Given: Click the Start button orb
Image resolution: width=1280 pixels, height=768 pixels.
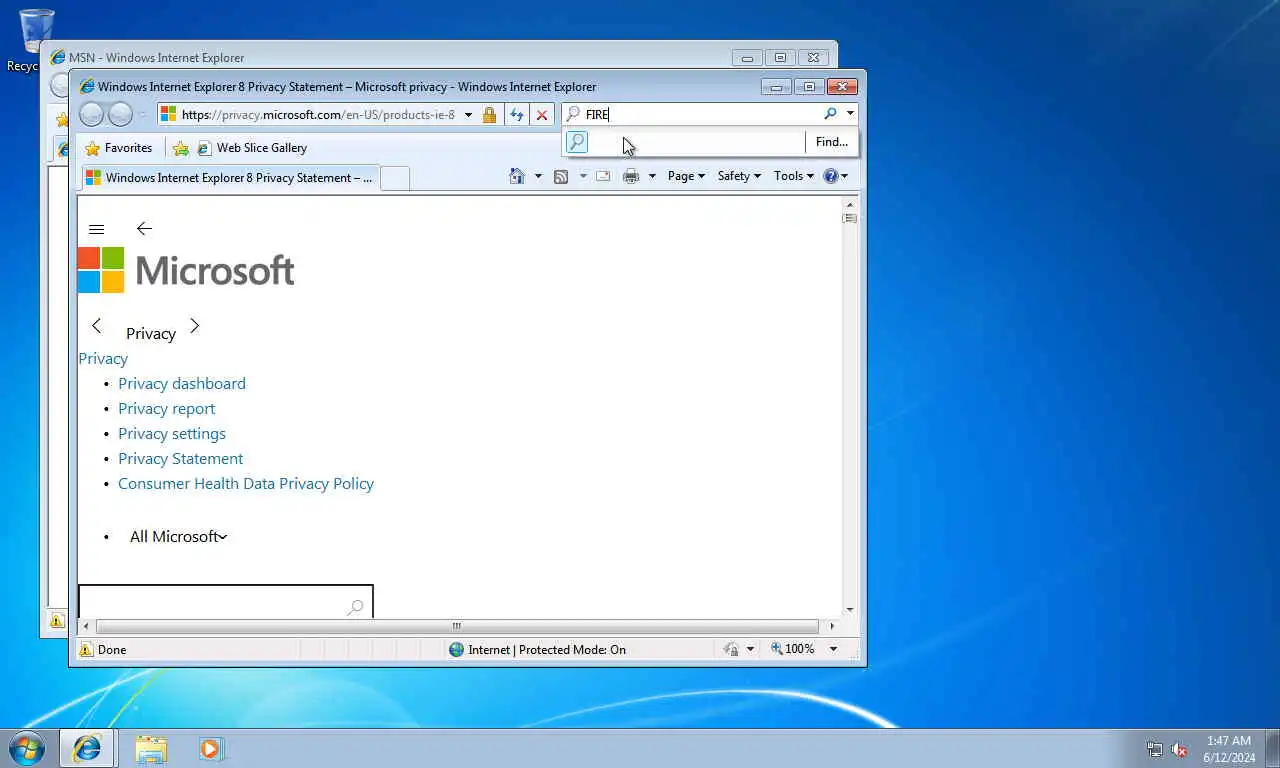Looking at the screenshot, I should click(x=26, y=748).
